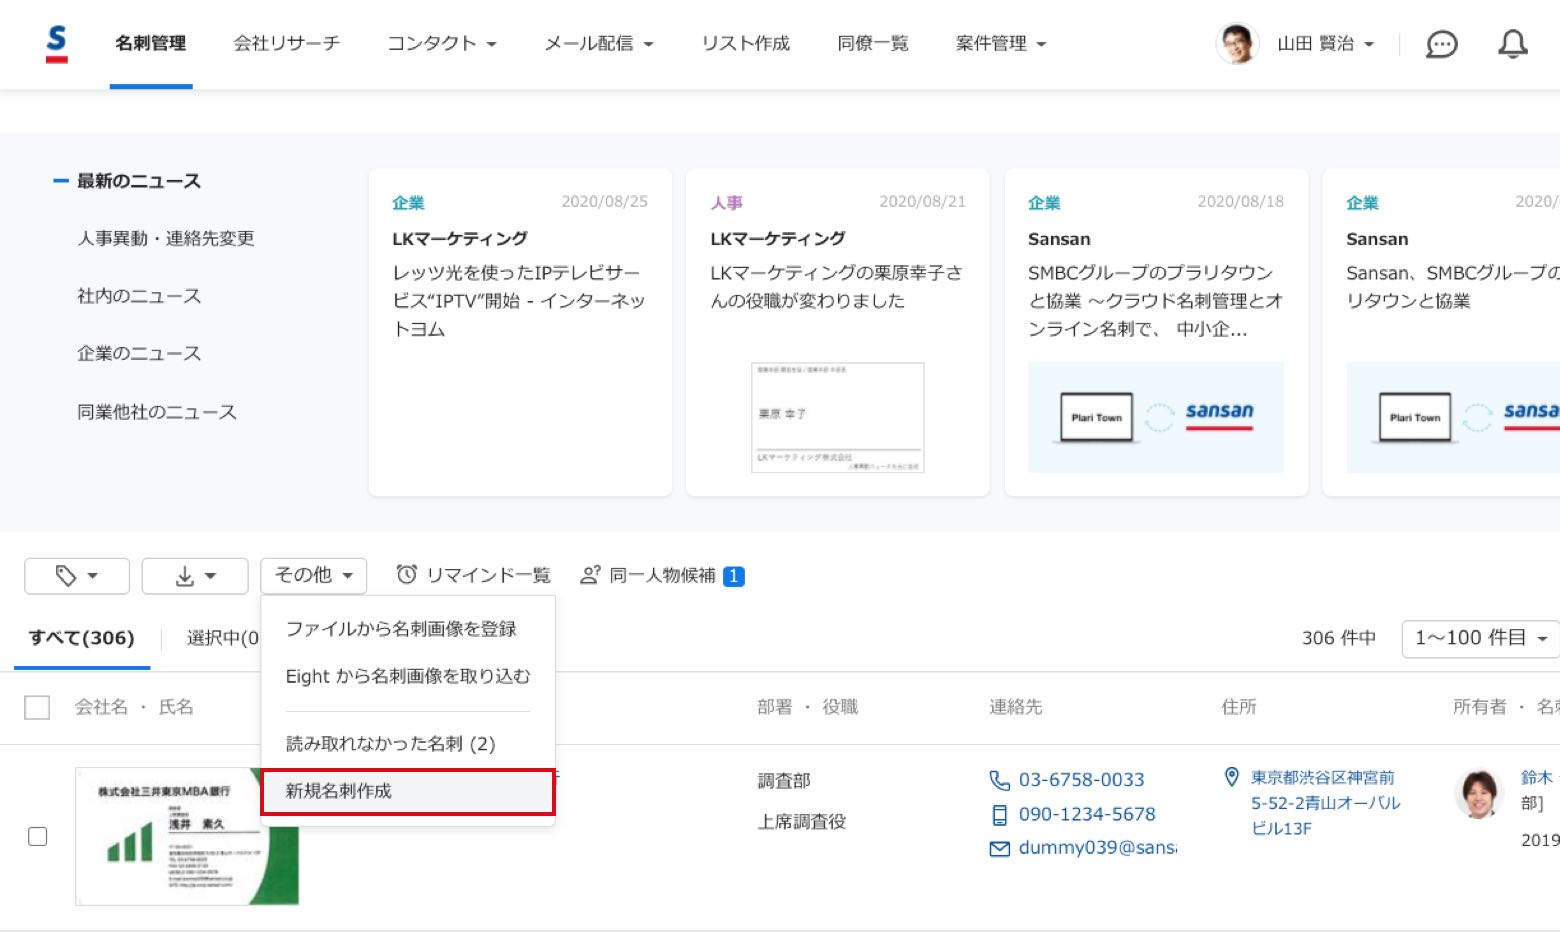
Task: Switch to the 選択中 tab
Action: (222, 638)
